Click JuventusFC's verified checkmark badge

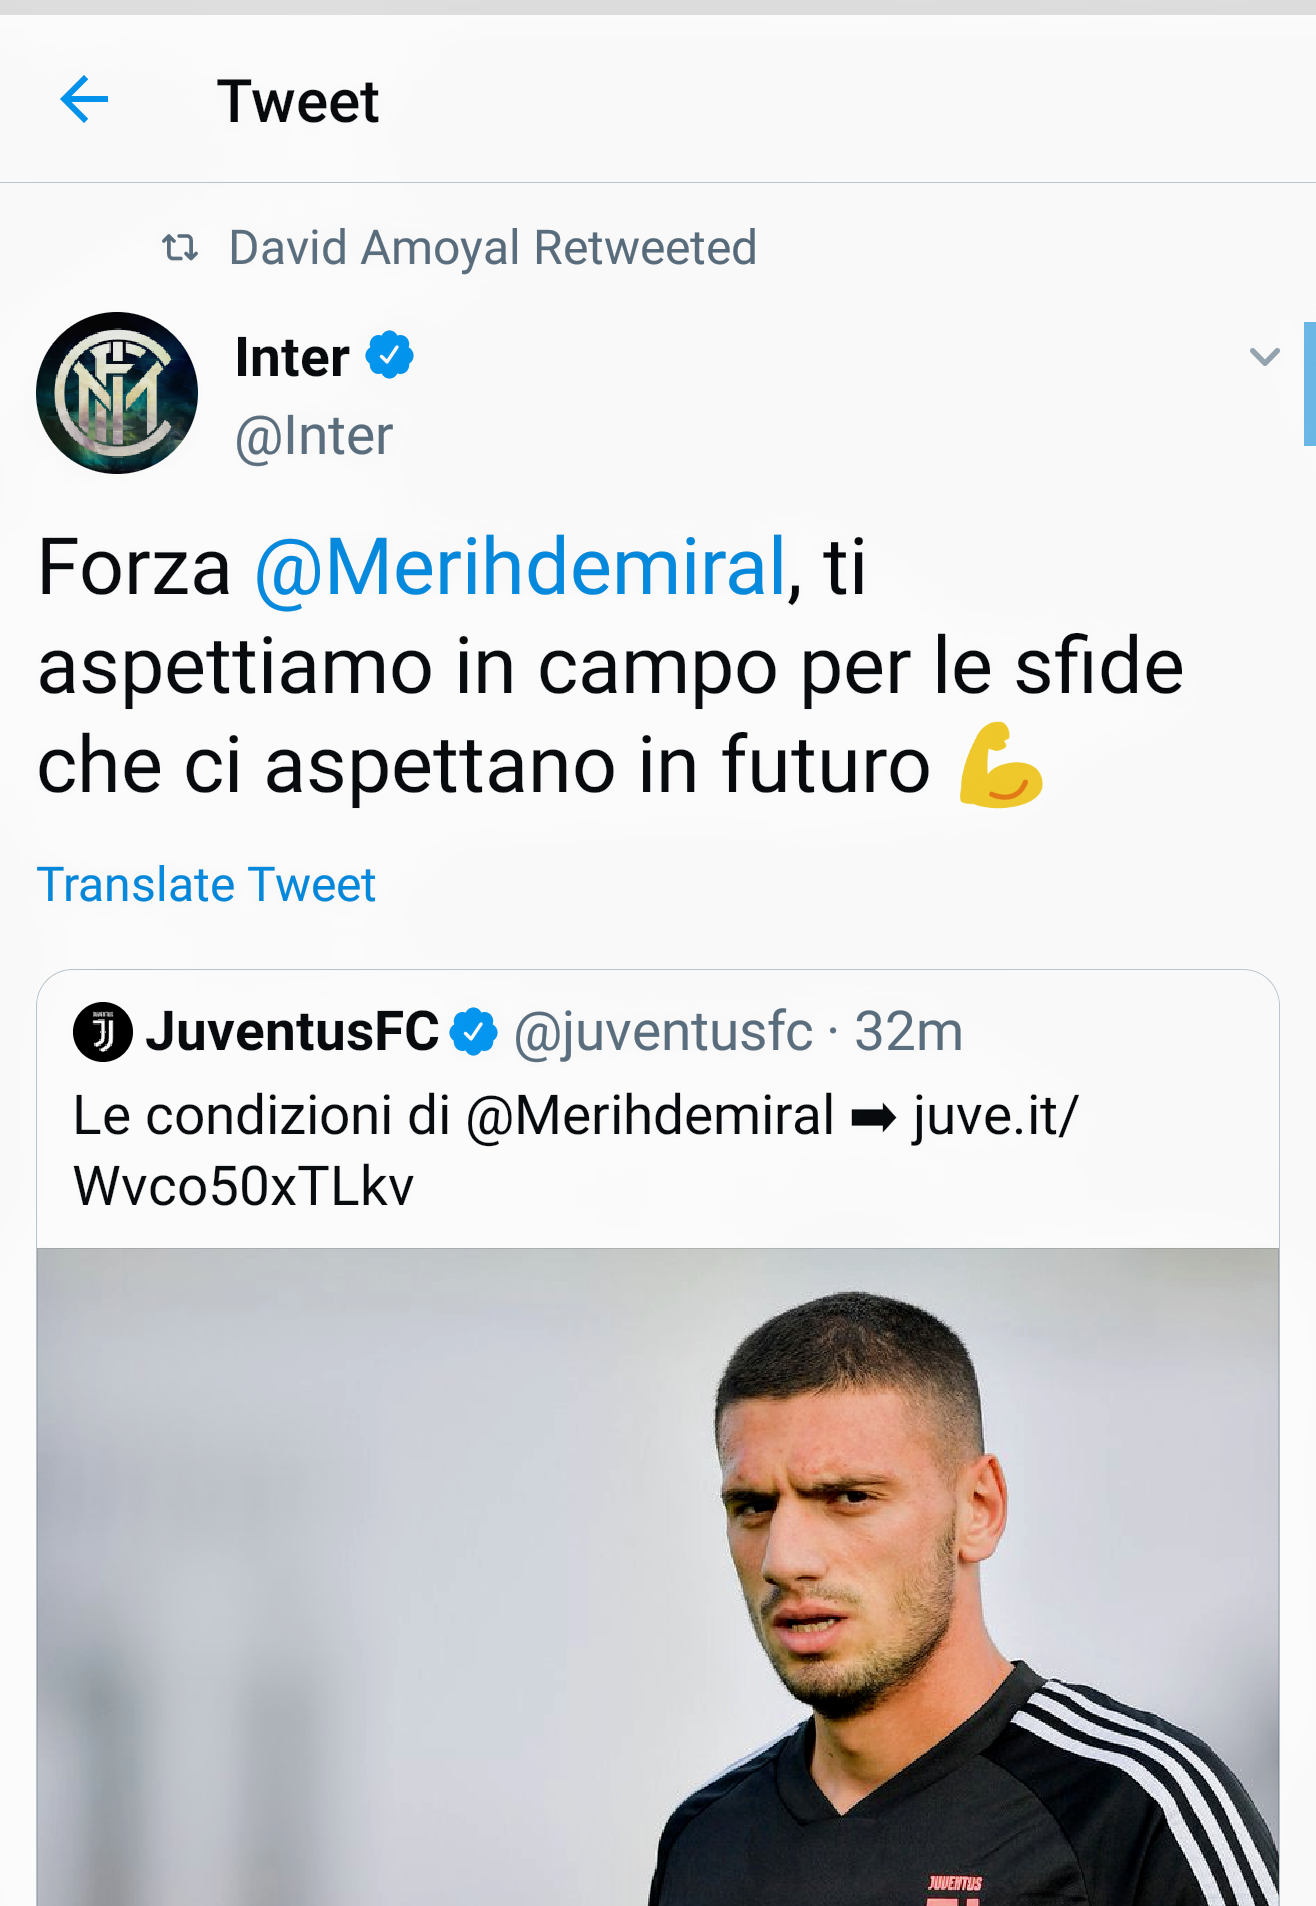pyautogui.click(x=474, y=1031)
